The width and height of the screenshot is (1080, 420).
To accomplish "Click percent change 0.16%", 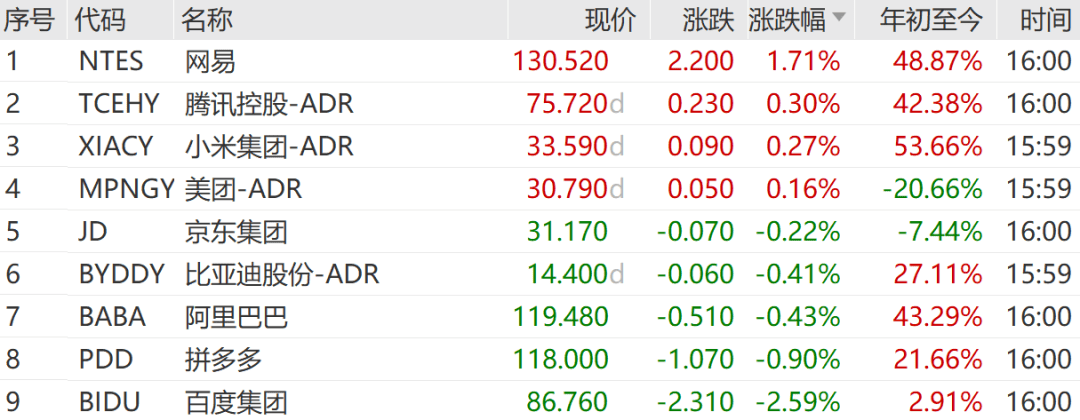I will click(803, 189).
